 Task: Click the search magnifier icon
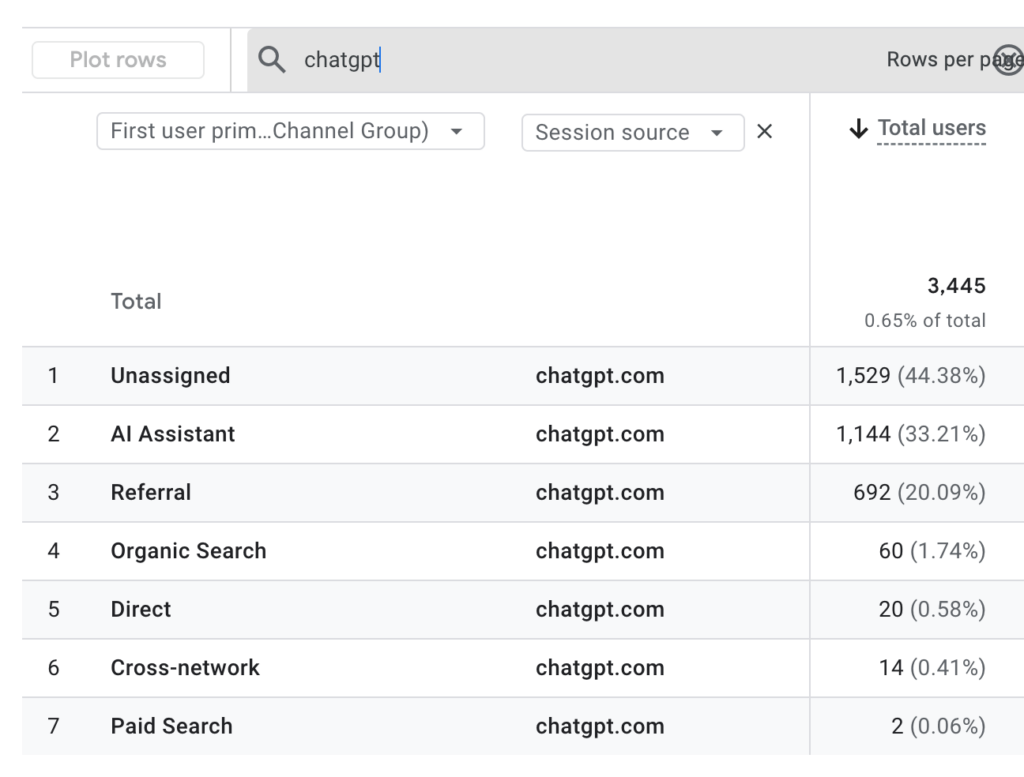point(272,59)
